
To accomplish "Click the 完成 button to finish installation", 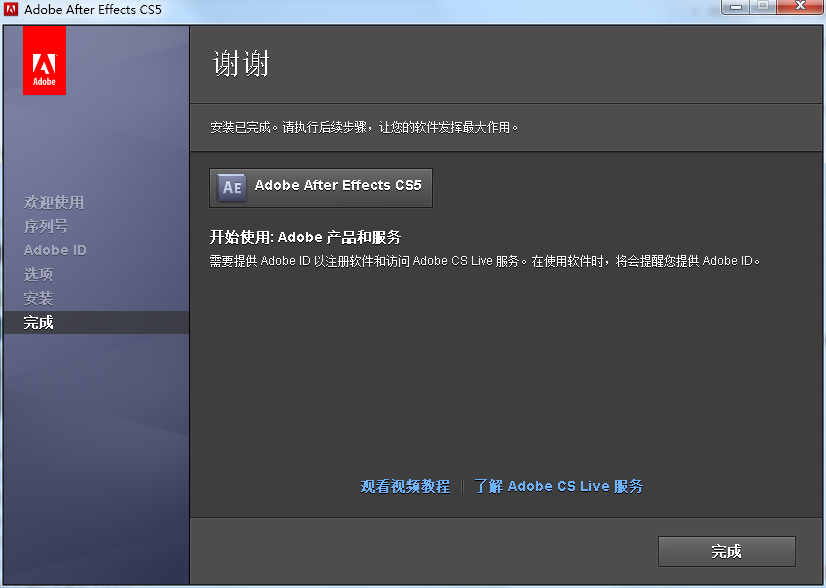I will point(726,551).
